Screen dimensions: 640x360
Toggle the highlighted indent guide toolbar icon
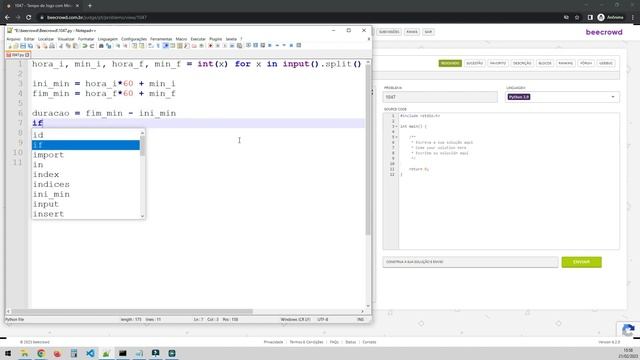tap(165, 45)
